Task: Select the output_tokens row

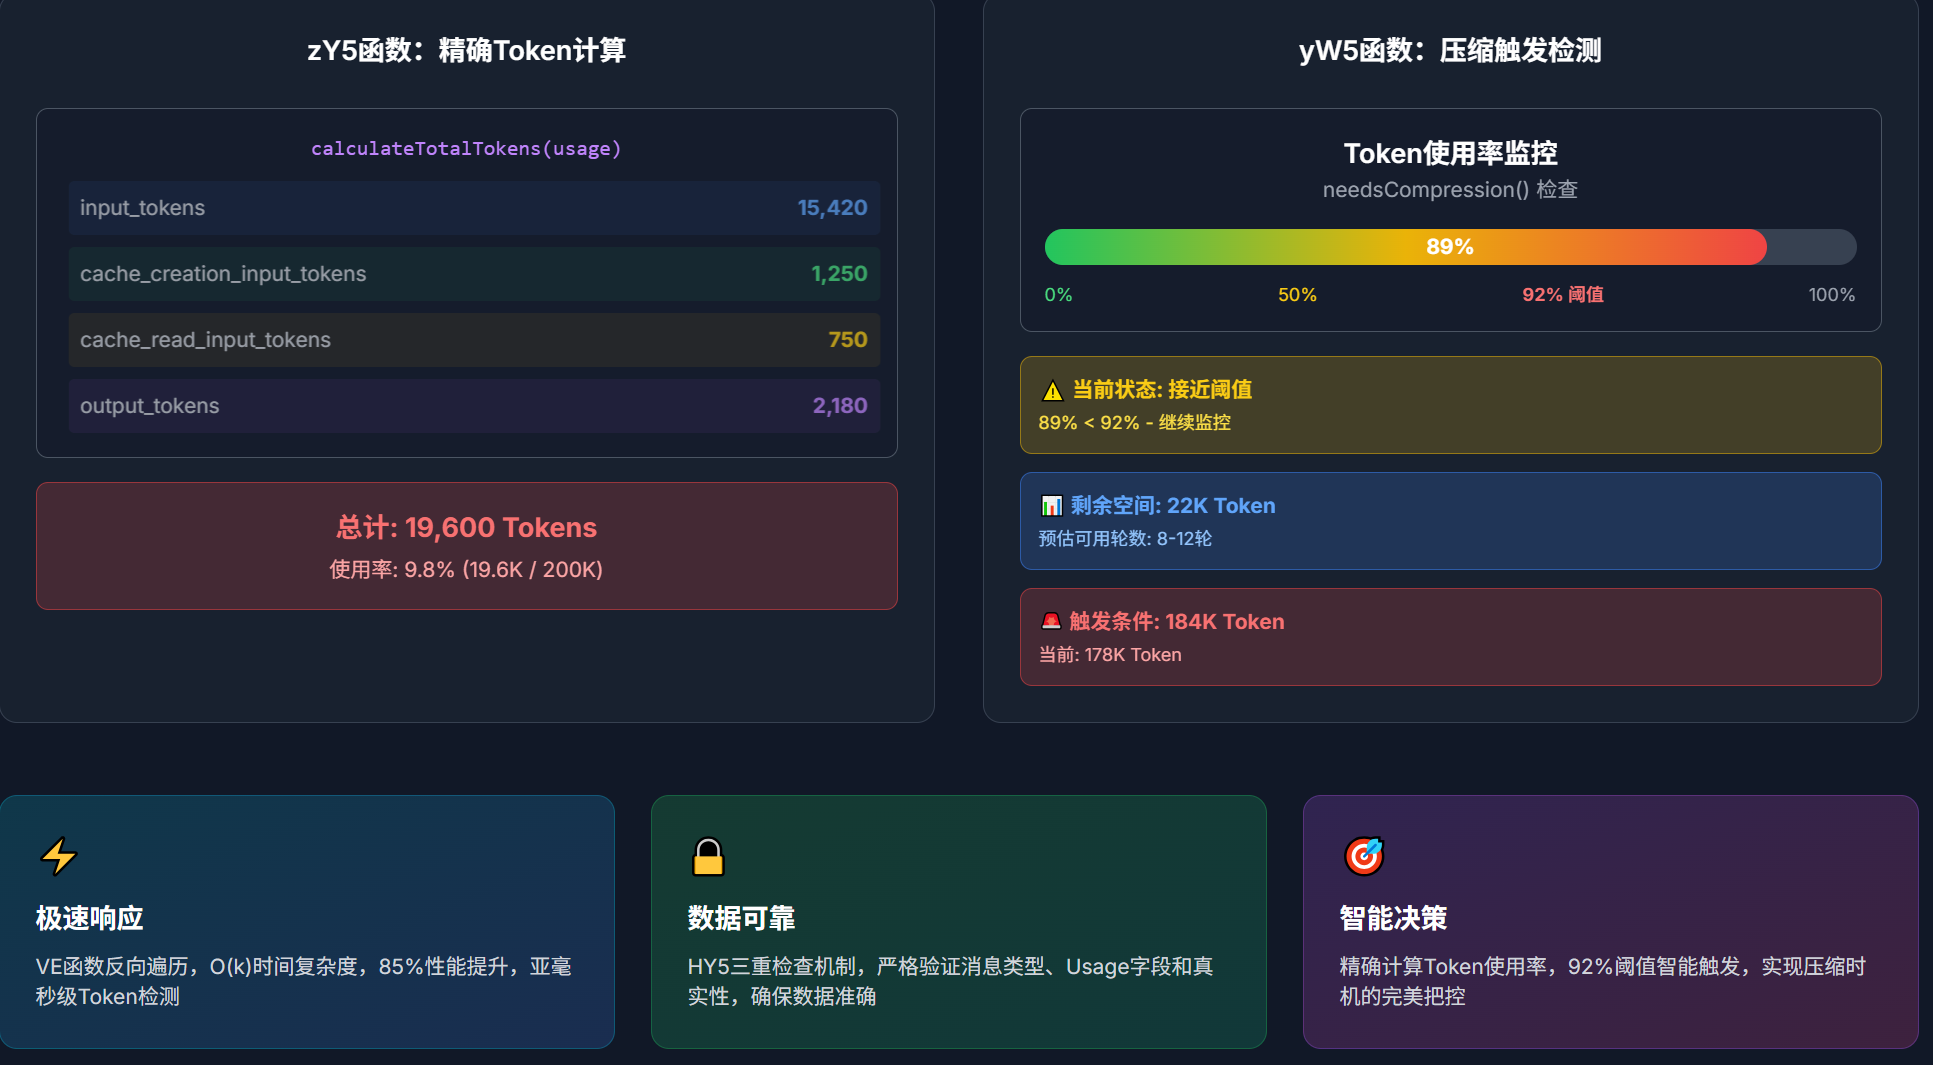Action: [x=474, y=406]
